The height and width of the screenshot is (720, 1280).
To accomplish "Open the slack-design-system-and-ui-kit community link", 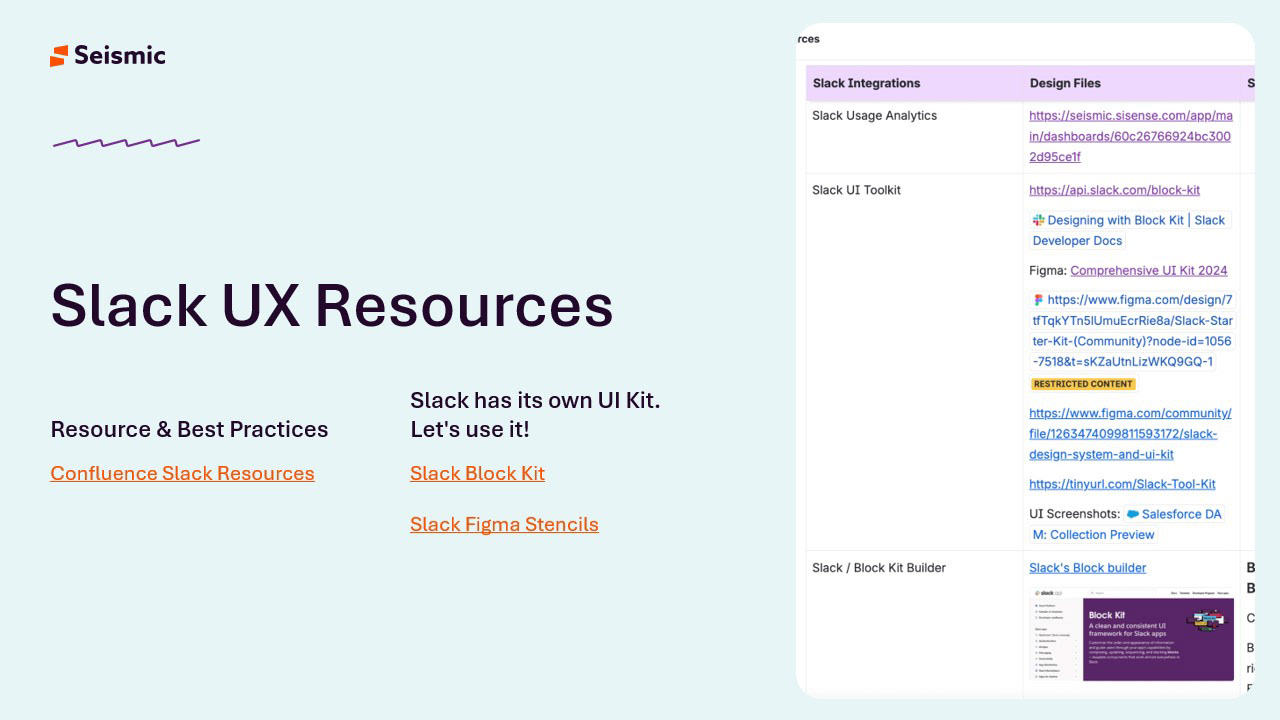I will (x=1130, y=434).
